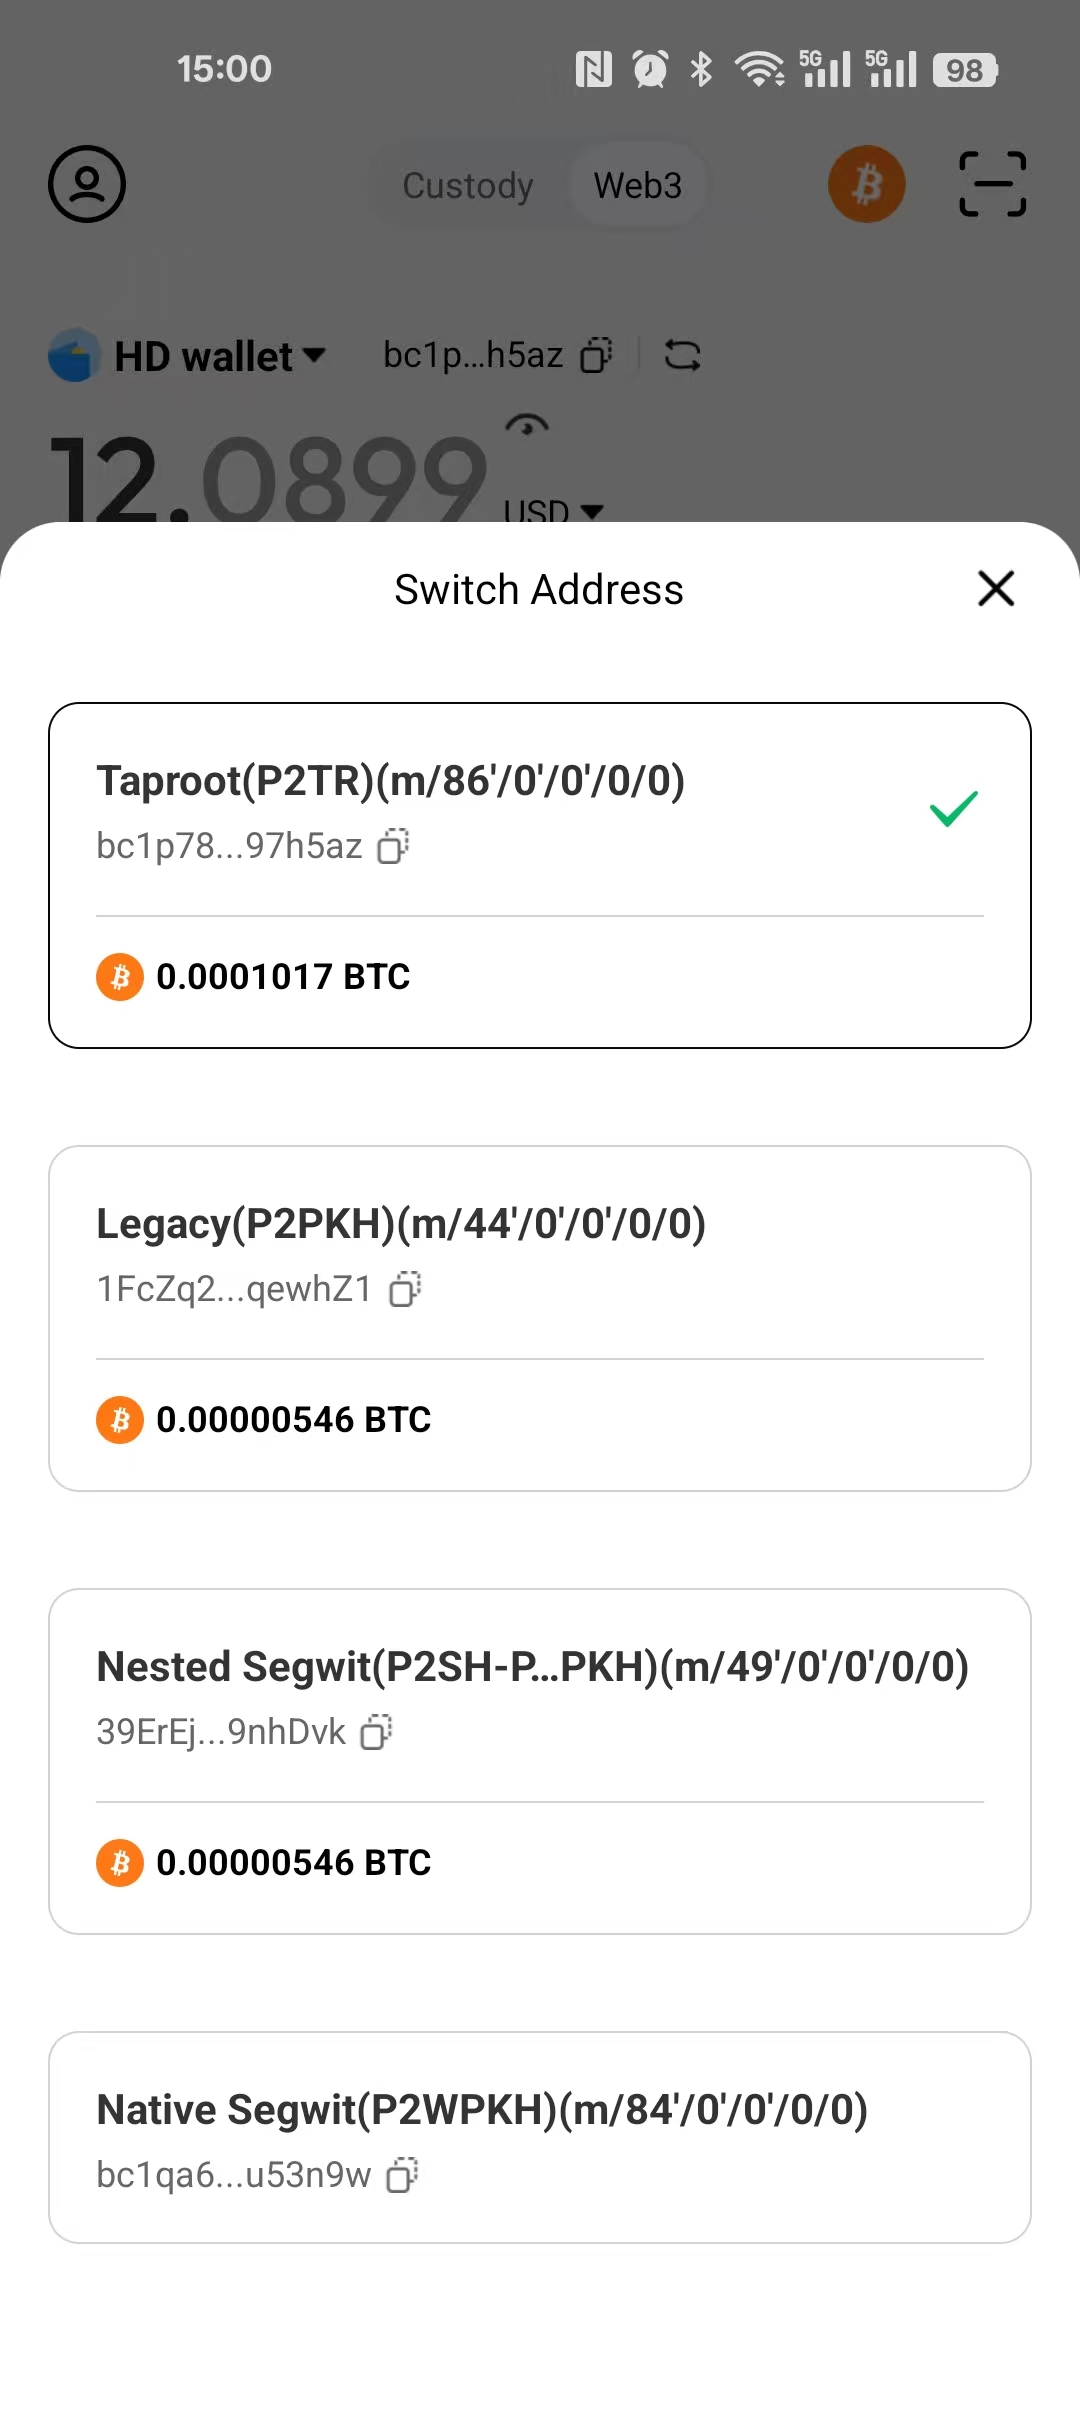Toggle balance visibility eye icon

click(x=527, y=425)
